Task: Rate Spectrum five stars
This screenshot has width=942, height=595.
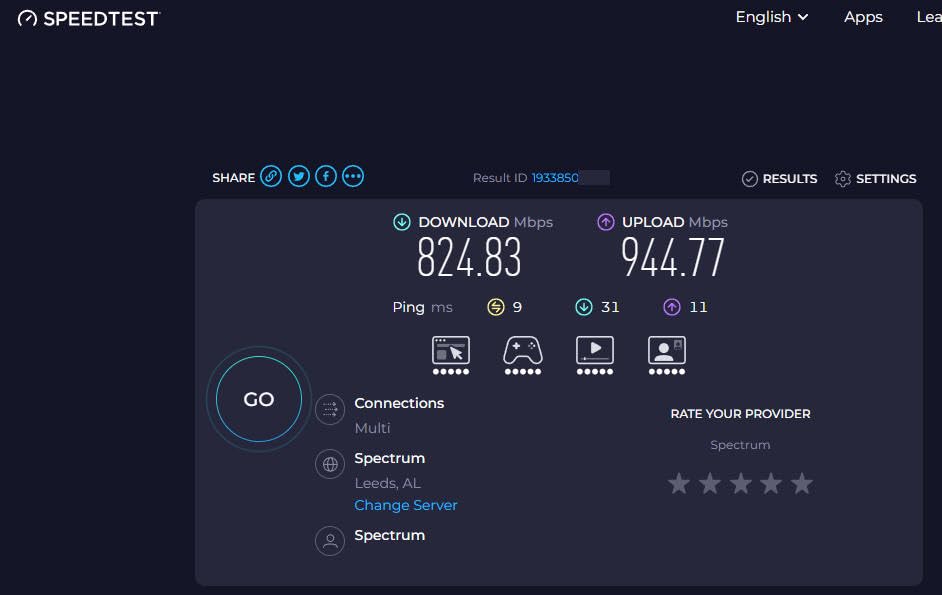Action: (801, 483)
